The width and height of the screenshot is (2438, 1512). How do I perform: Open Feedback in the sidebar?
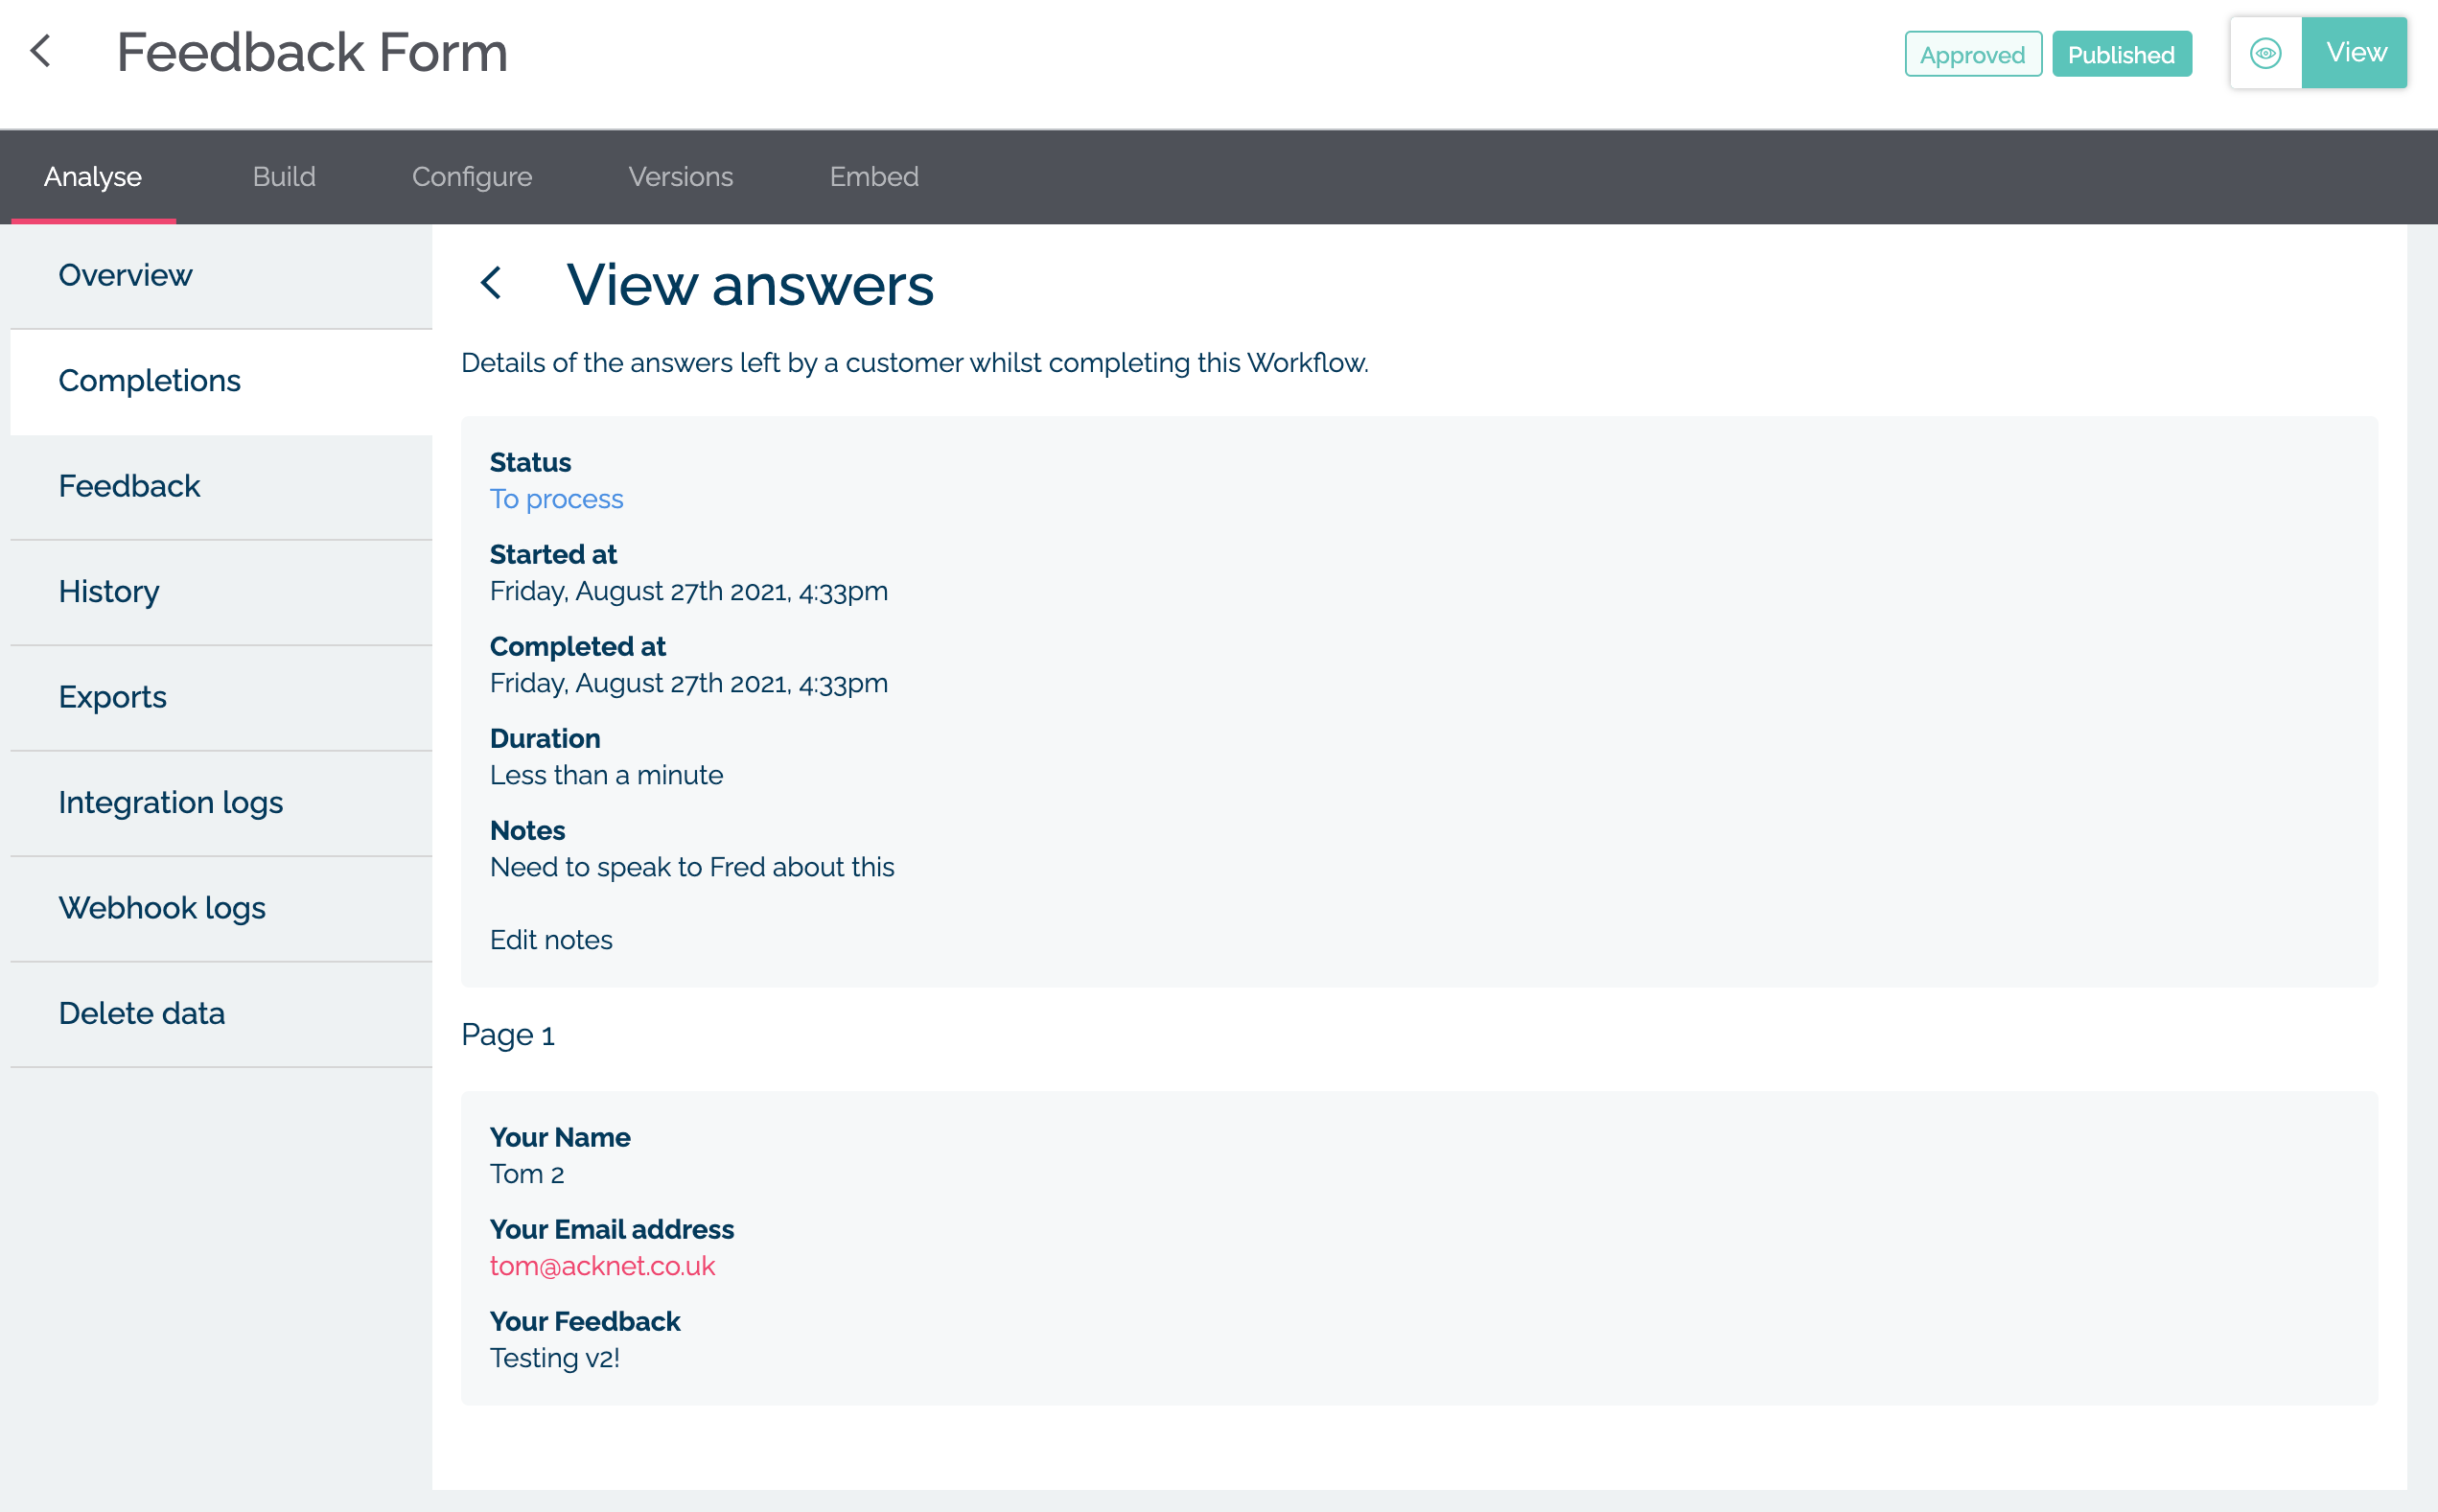[221, 486]
